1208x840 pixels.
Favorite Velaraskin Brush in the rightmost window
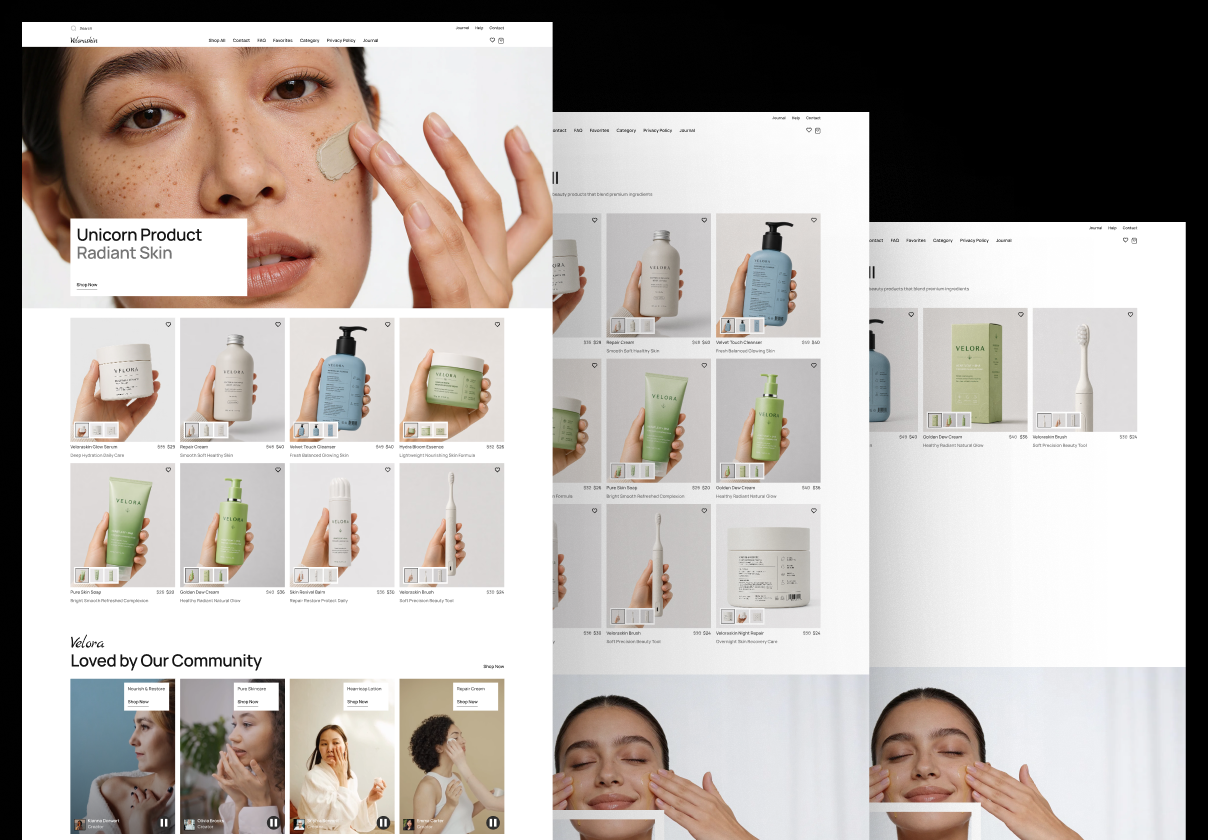click(x=1131, y=314)
